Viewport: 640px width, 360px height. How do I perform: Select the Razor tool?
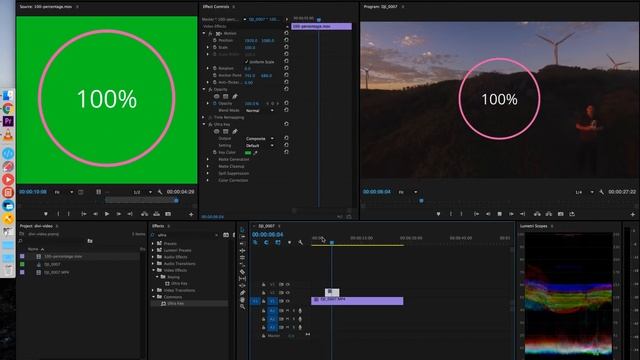click(242, 271)
